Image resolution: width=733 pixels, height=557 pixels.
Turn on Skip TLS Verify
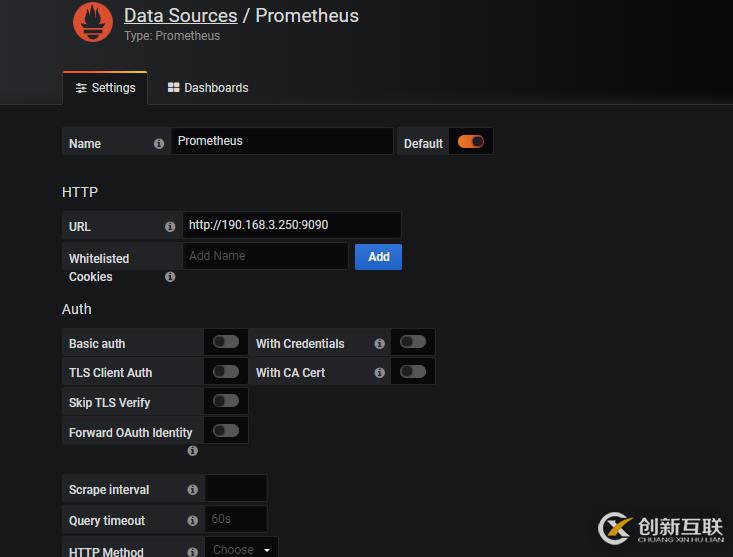(226, 401)
